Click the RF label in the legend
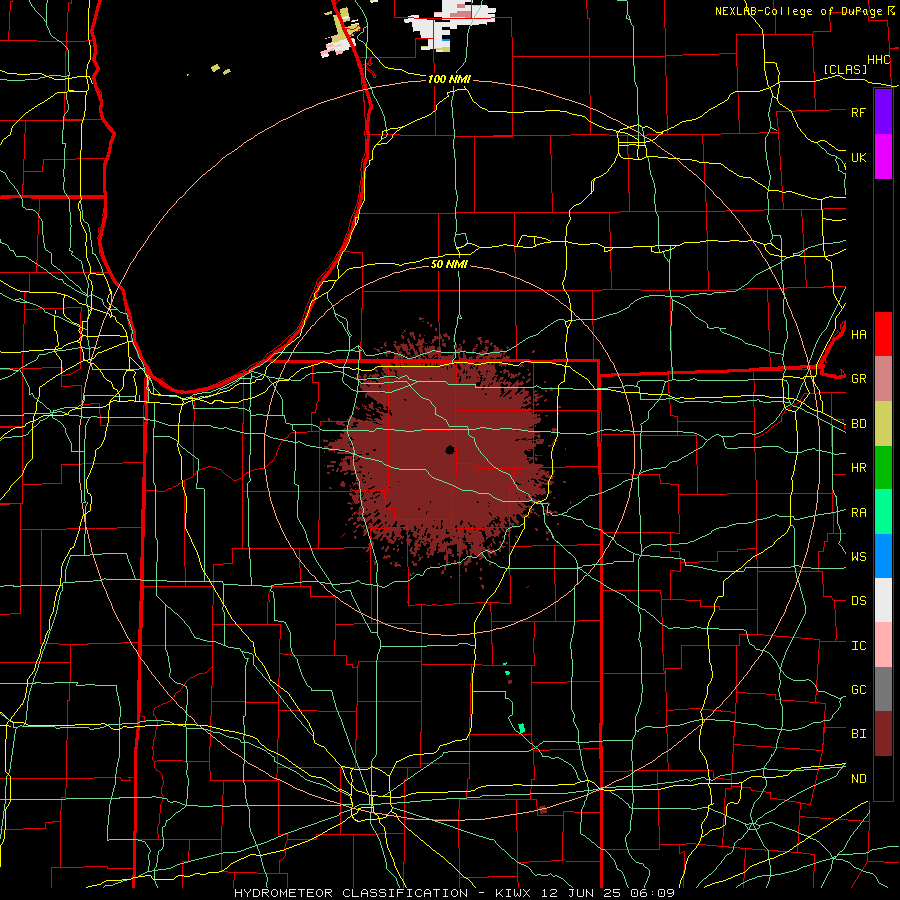Viewport: 900px width, 900px height. pos(858,112)
